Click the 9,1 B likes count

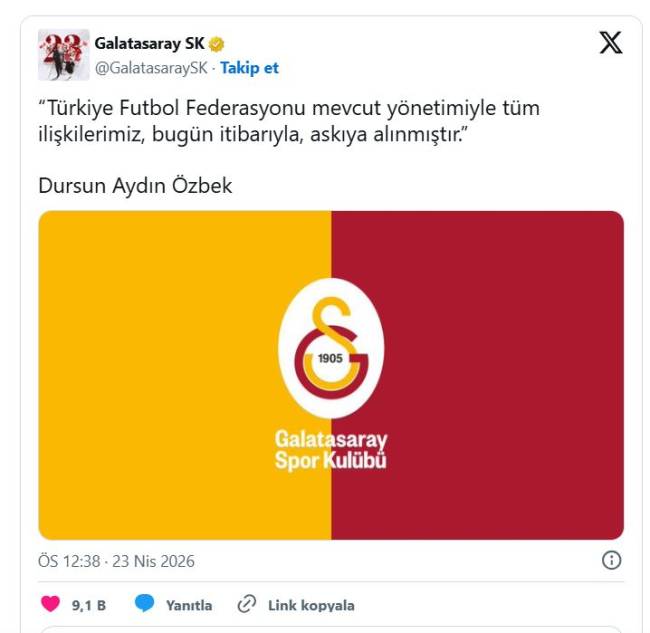[x=89, y=606]
